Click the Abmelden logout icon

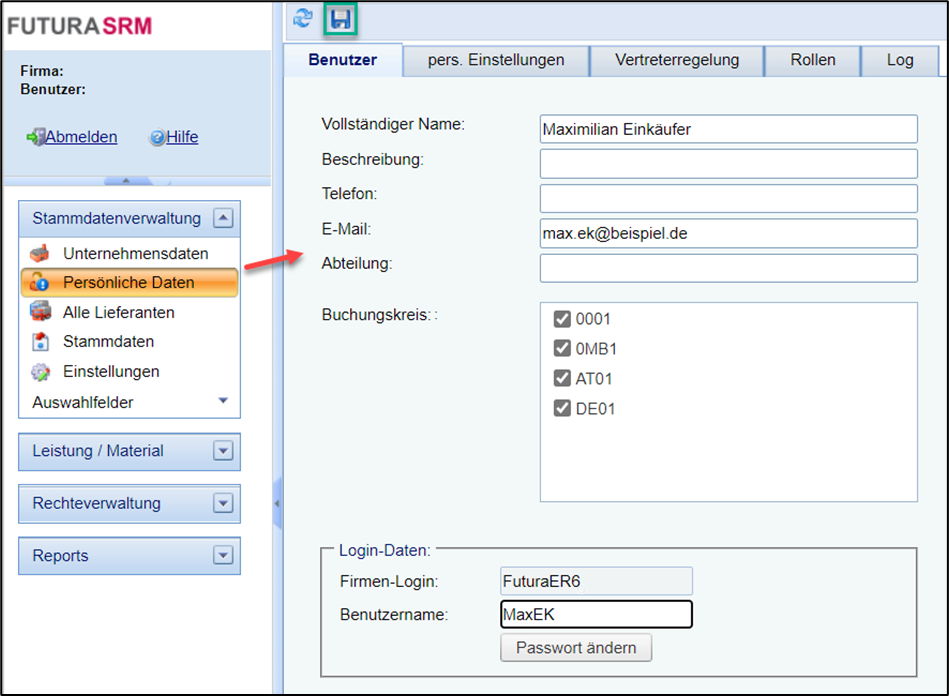click(x=35, y=138)
